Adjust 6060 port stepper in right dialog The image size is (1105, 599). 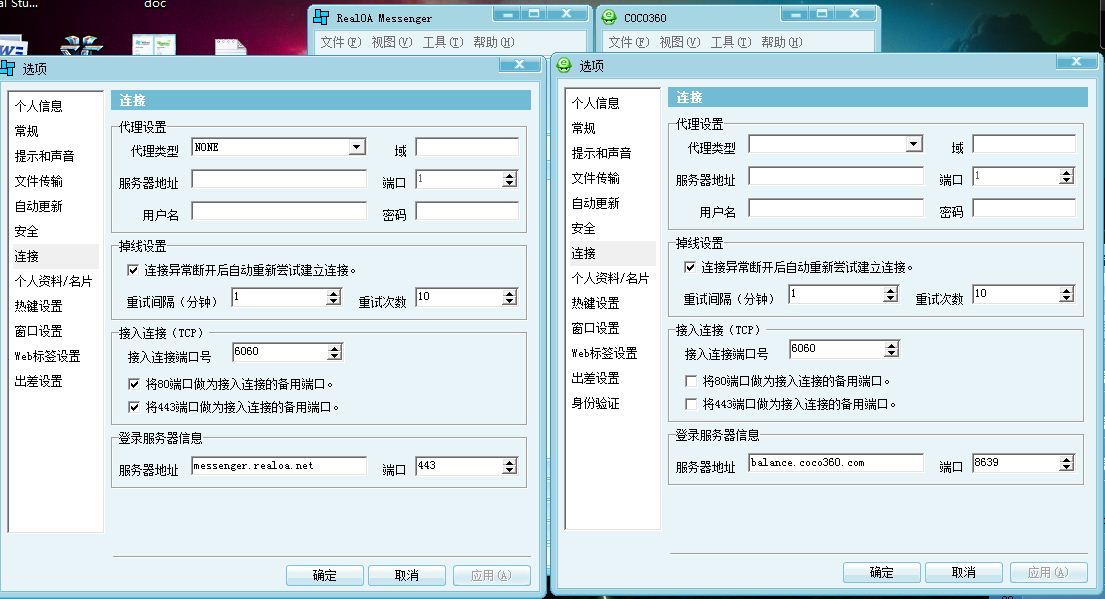click(x=891, y=349)
